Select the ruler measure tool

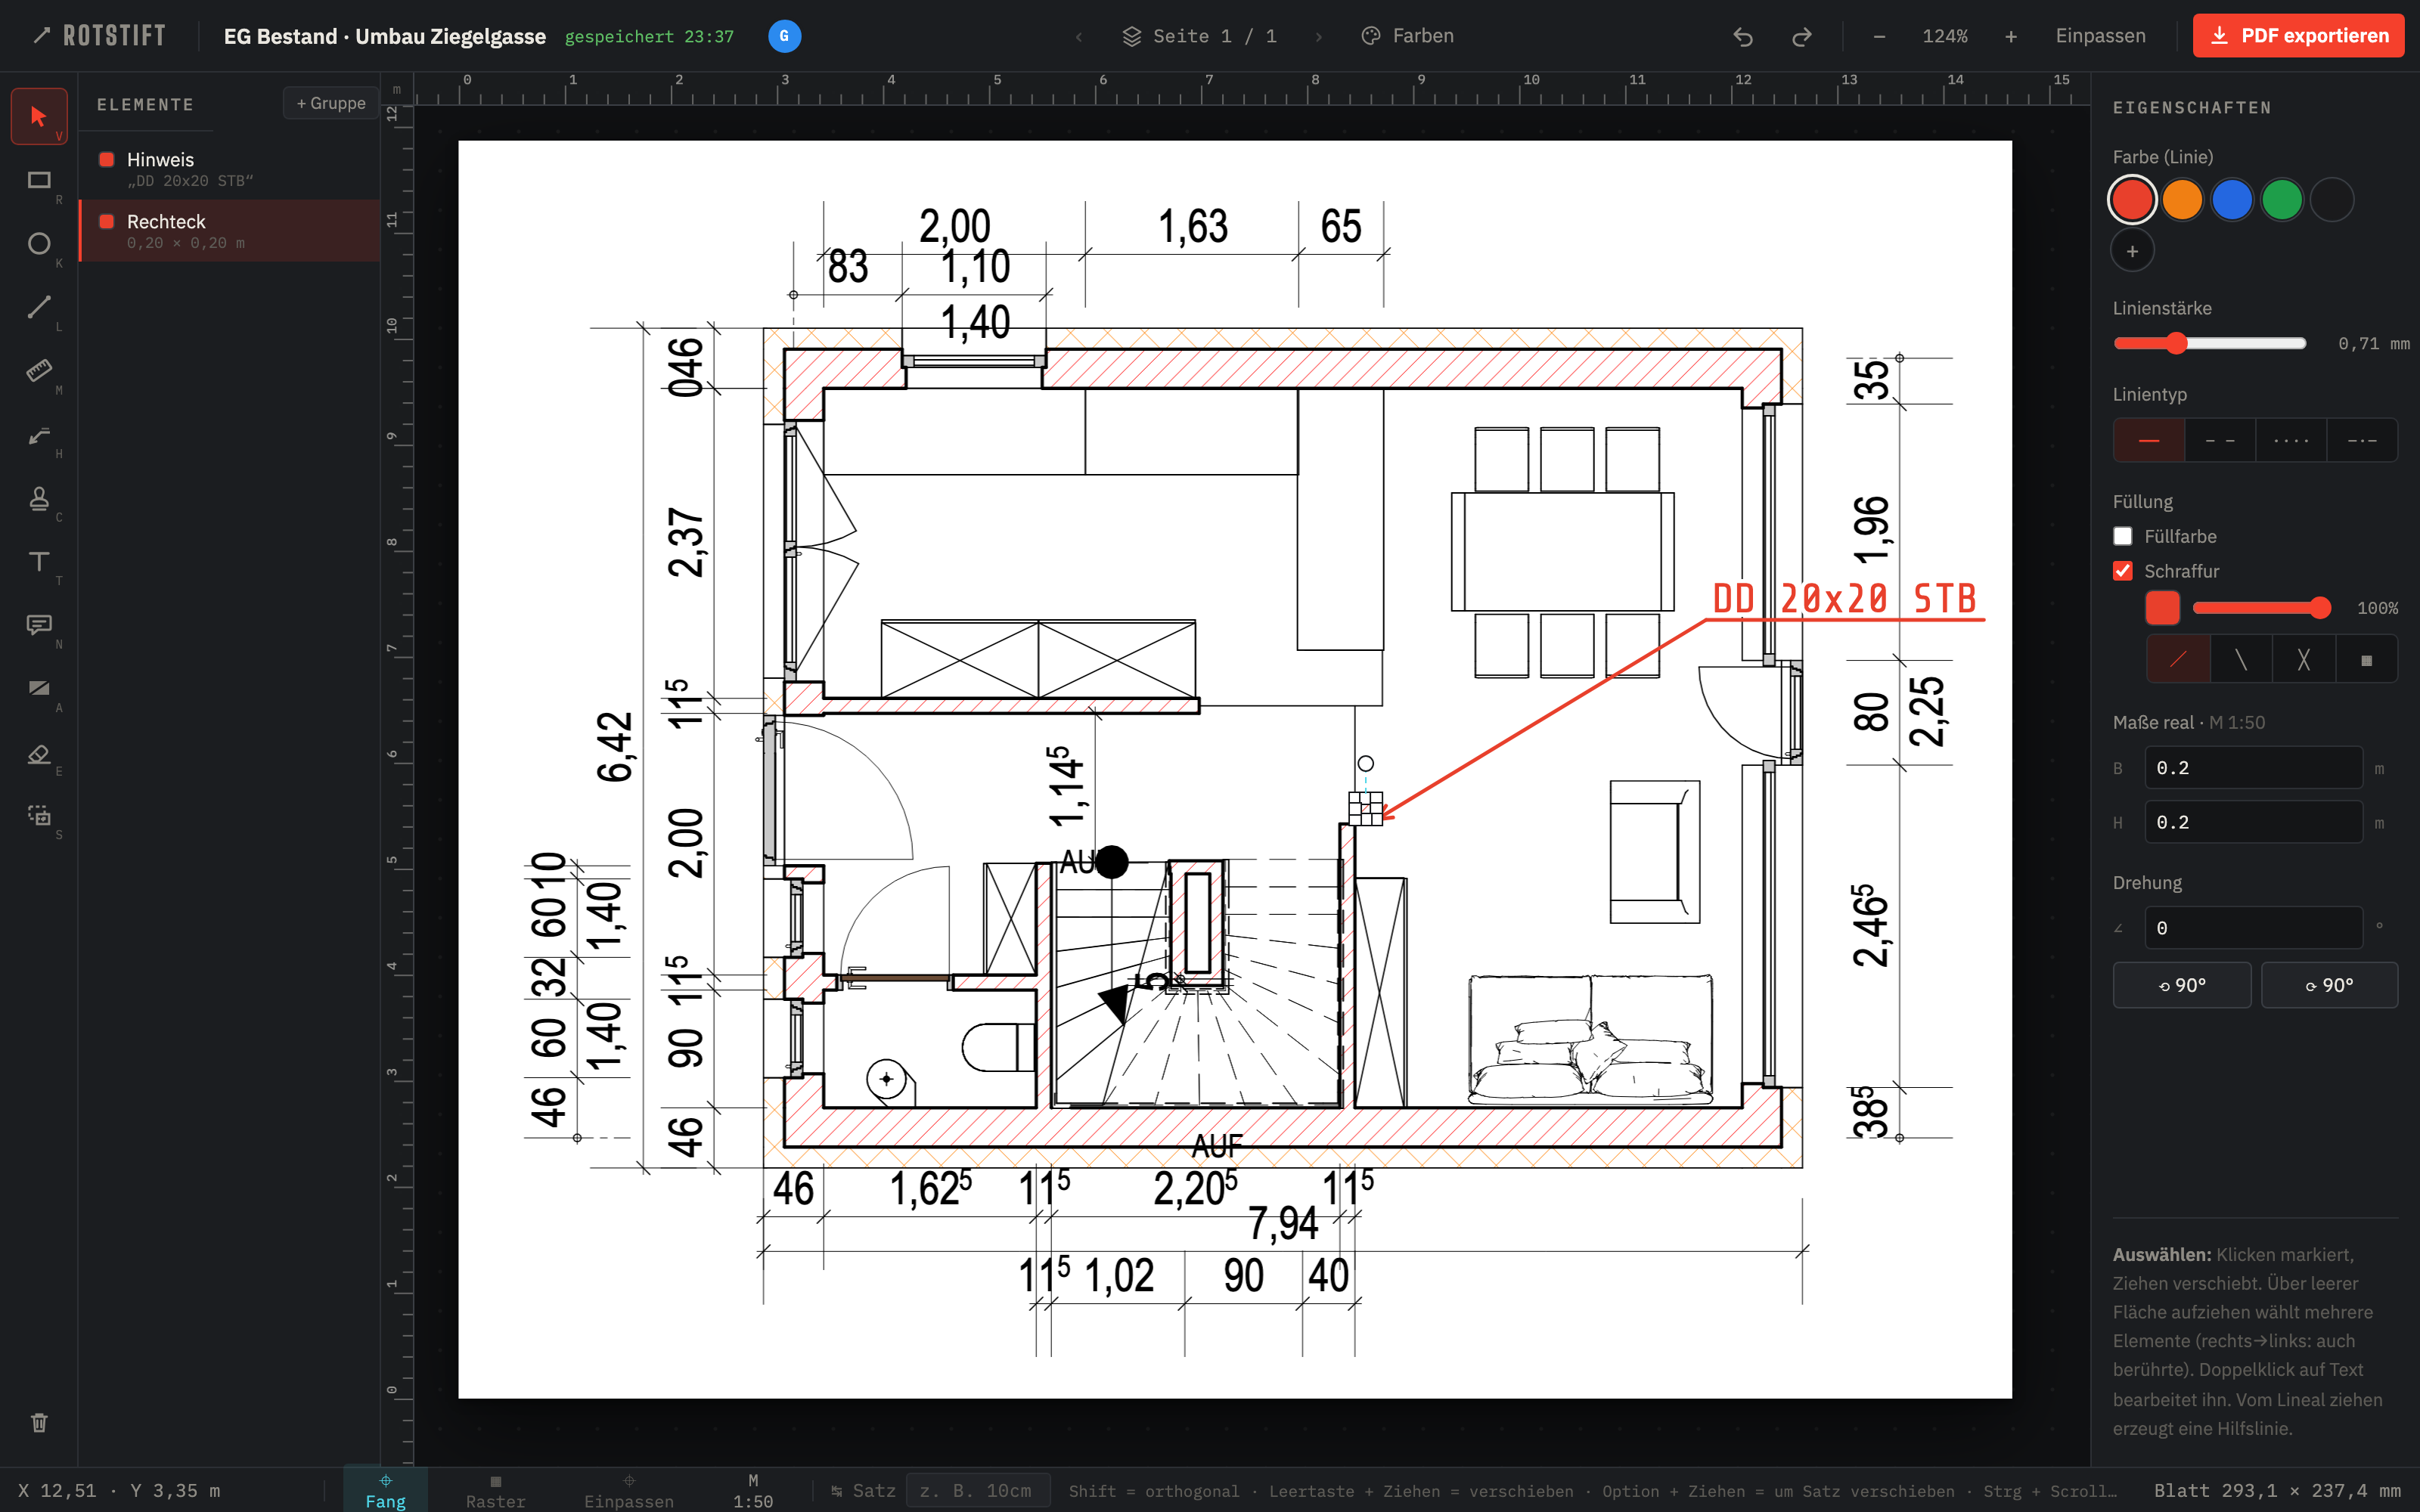(39, 370)
